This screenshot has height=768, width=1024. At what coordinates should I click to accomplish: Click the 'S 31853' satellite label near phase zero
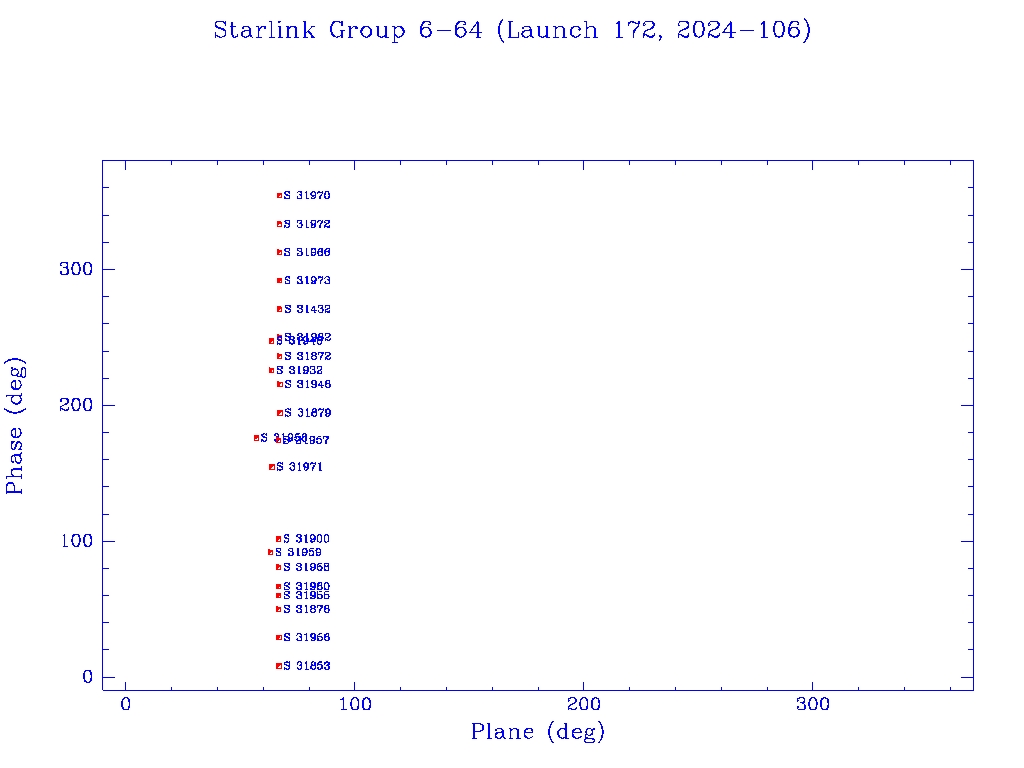click(x=307, y=666)
